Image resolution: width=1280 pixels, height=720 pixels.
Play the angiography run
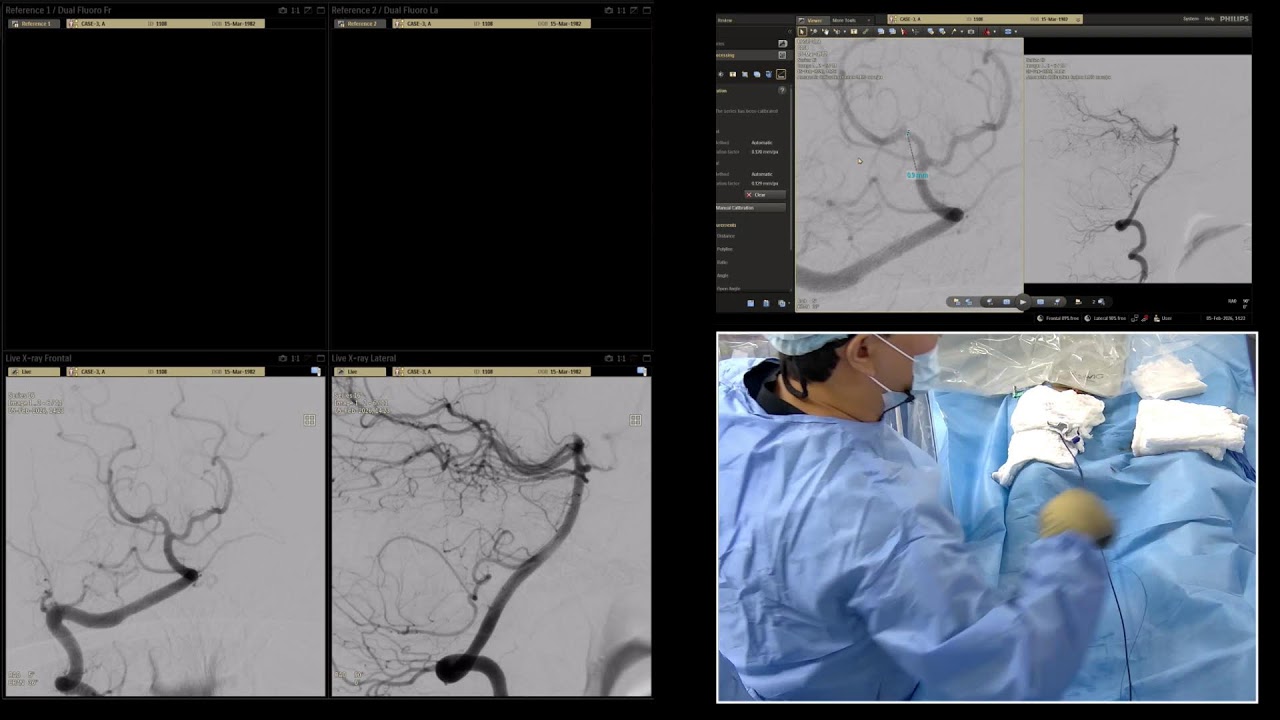1023,301
